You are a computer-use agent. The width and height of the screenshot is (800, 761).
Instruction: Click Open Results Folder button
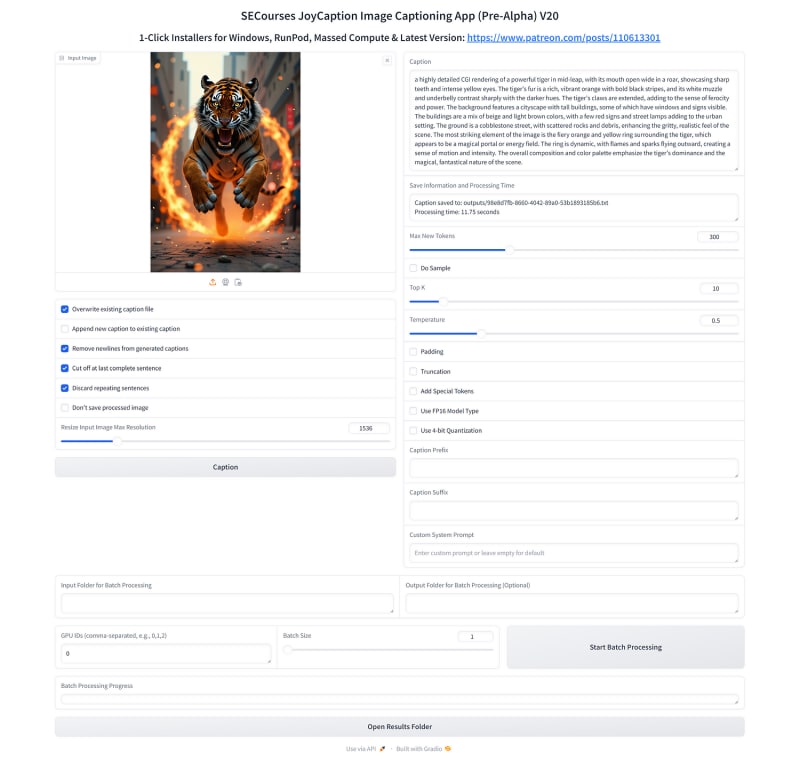(399, 727)
